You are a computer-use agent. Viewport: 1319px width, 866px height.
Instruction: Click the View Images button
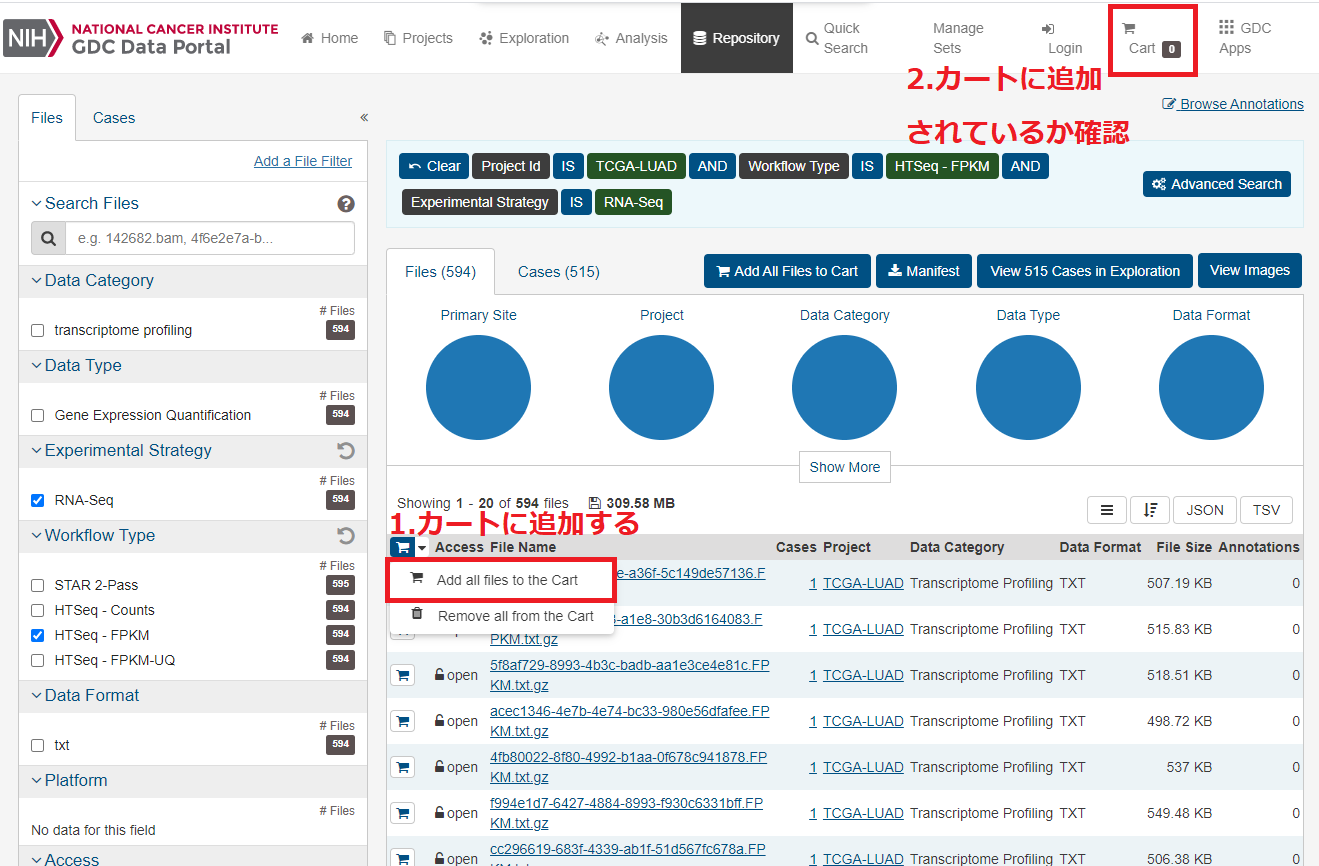(1250, 270)
